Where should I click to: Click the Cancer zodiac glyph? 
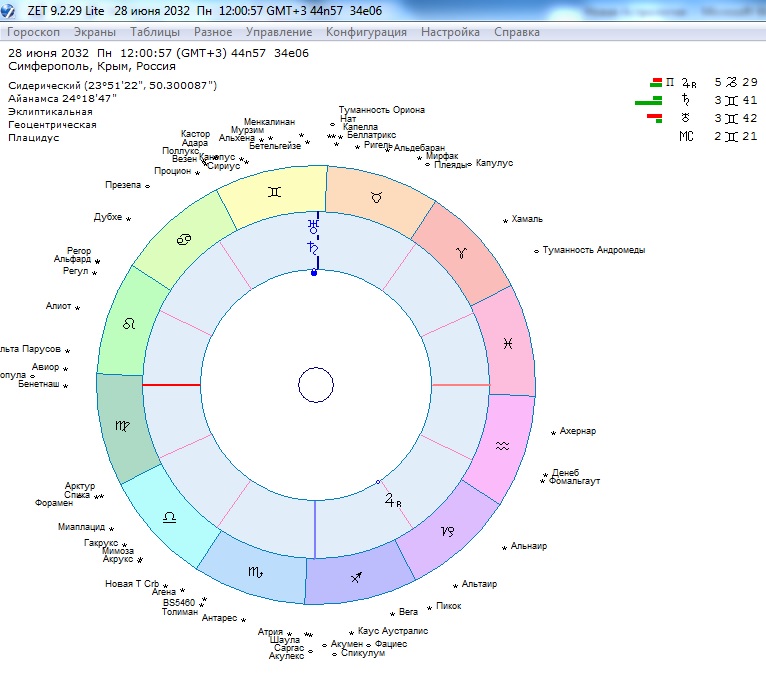coord(186,241)
